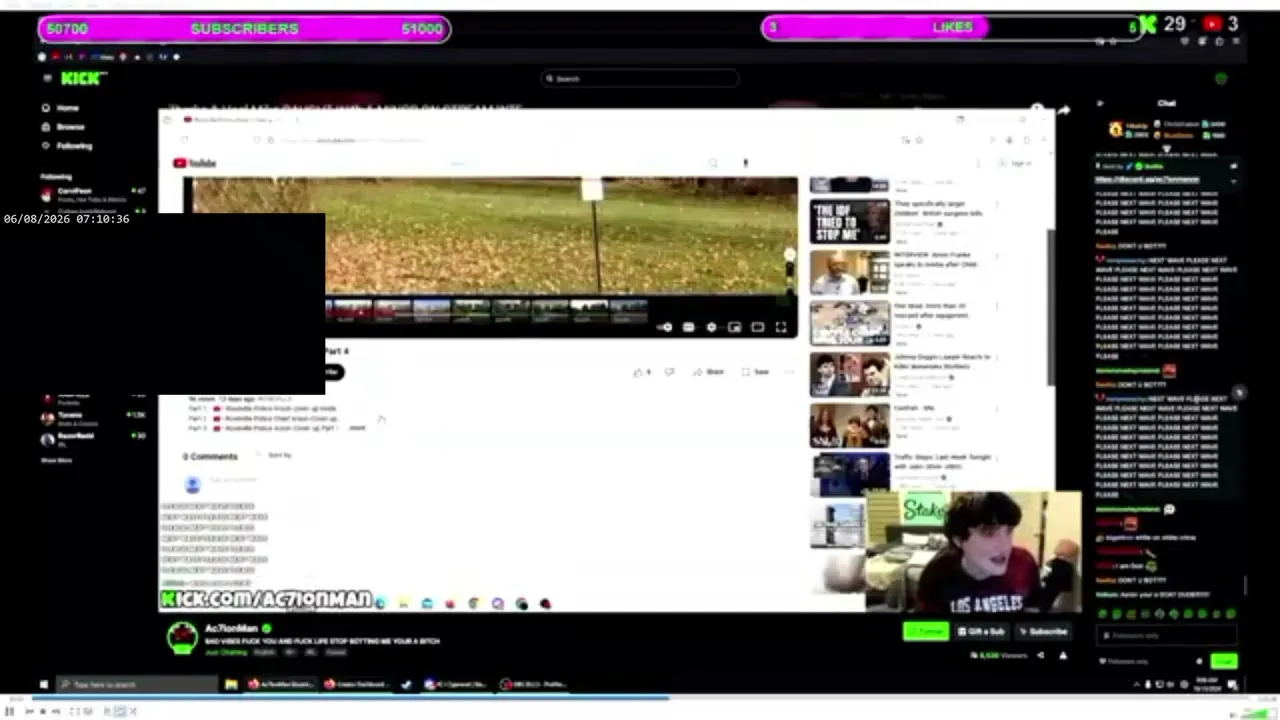Expand description with the ...more link
This screenshot has height=720, width=1280.
(x=356, y=428)
